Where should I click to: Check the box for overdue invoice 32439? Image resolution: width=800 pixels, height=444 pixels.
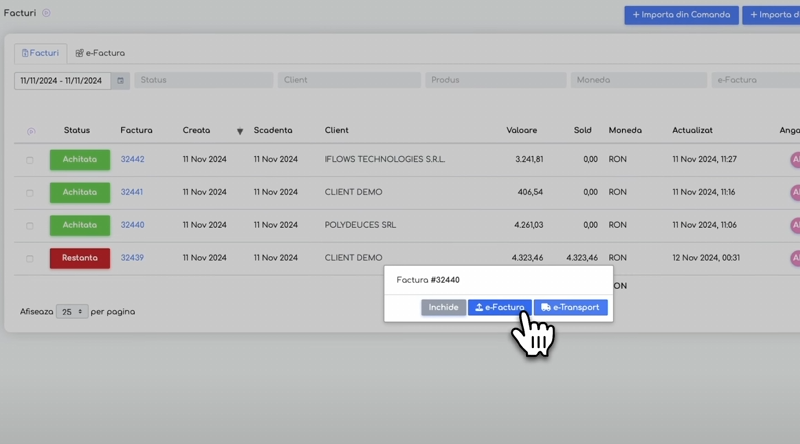pos(30,259)
